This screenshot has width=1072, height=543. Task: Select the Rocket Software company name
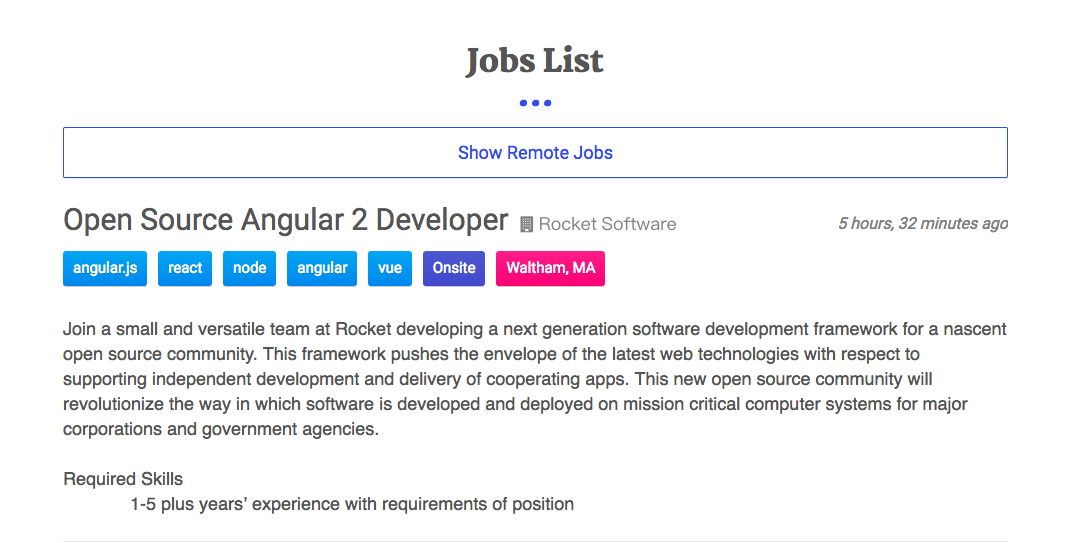pyautogui.click(x=607, y=224)
